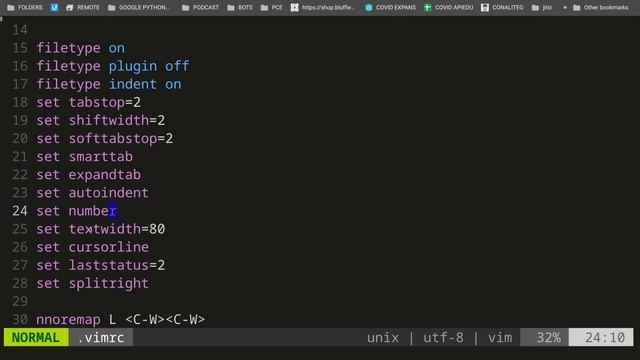Open the jitsi bookmark folder

[x=542, y=7]
